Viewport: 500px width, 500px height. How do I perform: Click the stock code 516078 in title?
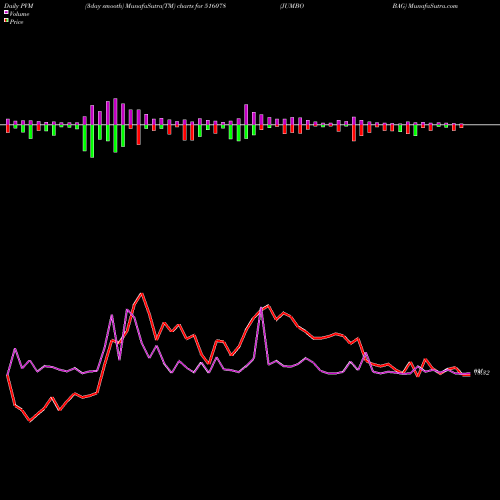point(215,6)
